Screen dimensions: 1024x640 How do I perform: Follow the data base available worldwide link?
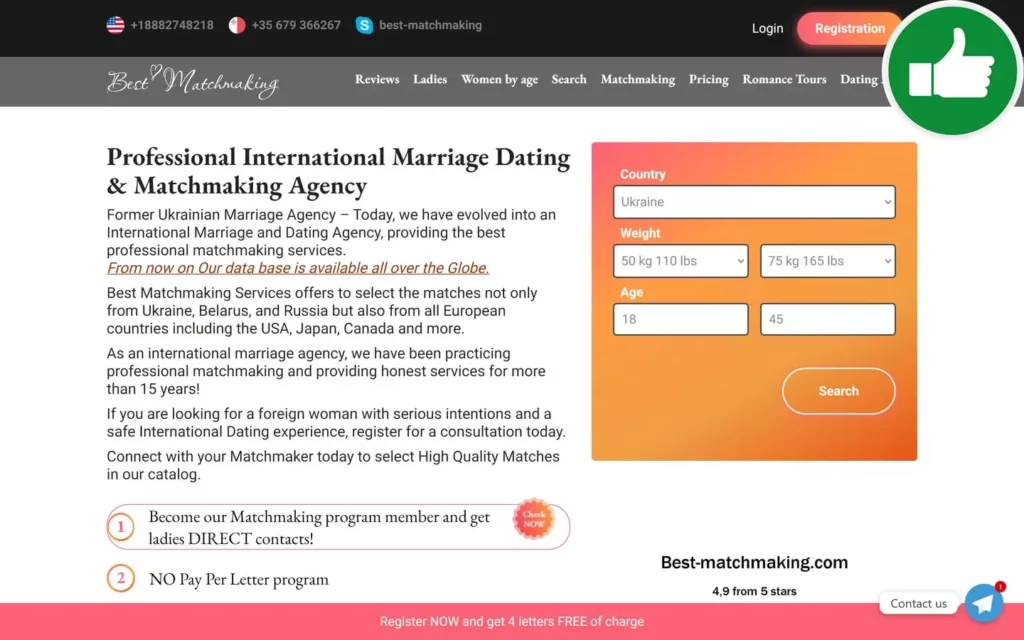298,268
